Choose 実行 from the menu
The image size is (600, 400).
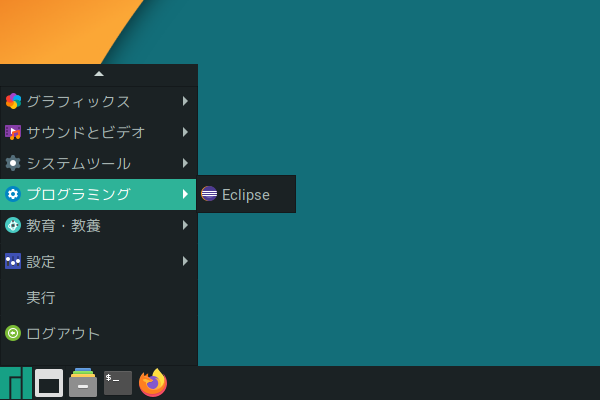tap(98, 297)
